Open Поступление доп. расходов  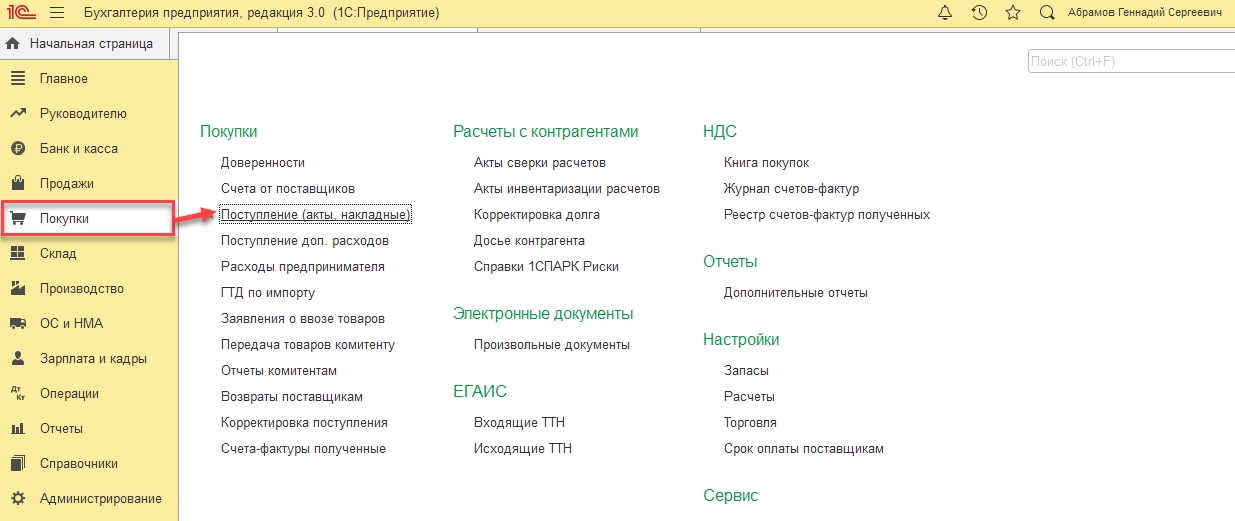305,240
